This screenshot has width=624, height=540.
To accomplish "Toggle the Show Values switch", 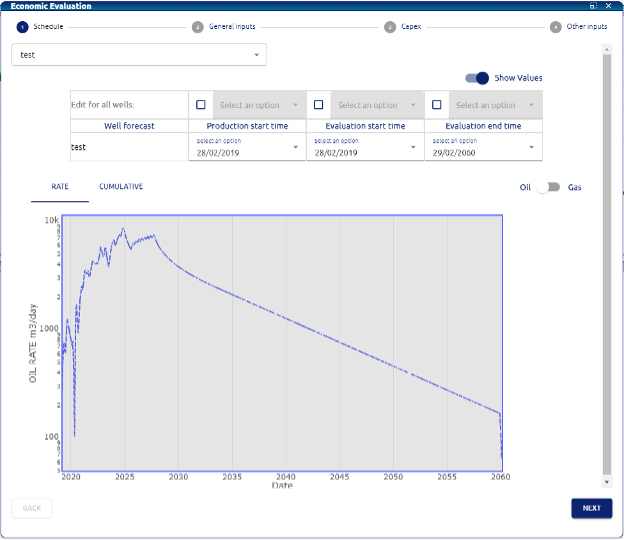I will [477, 78].
